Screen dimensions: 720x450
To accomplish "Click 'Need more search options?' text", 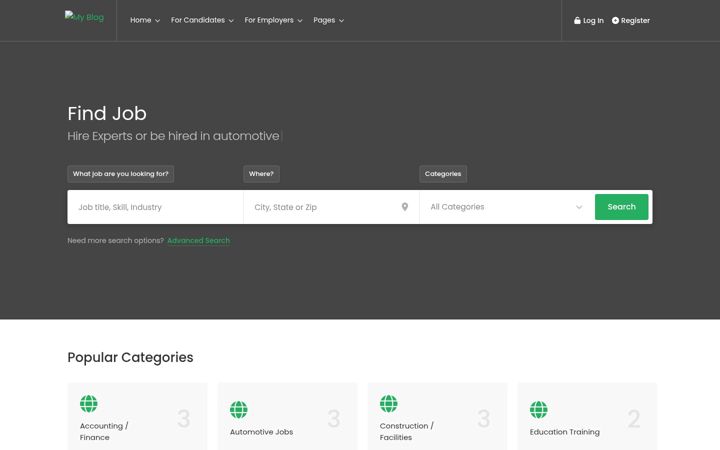I will [116, 241].
